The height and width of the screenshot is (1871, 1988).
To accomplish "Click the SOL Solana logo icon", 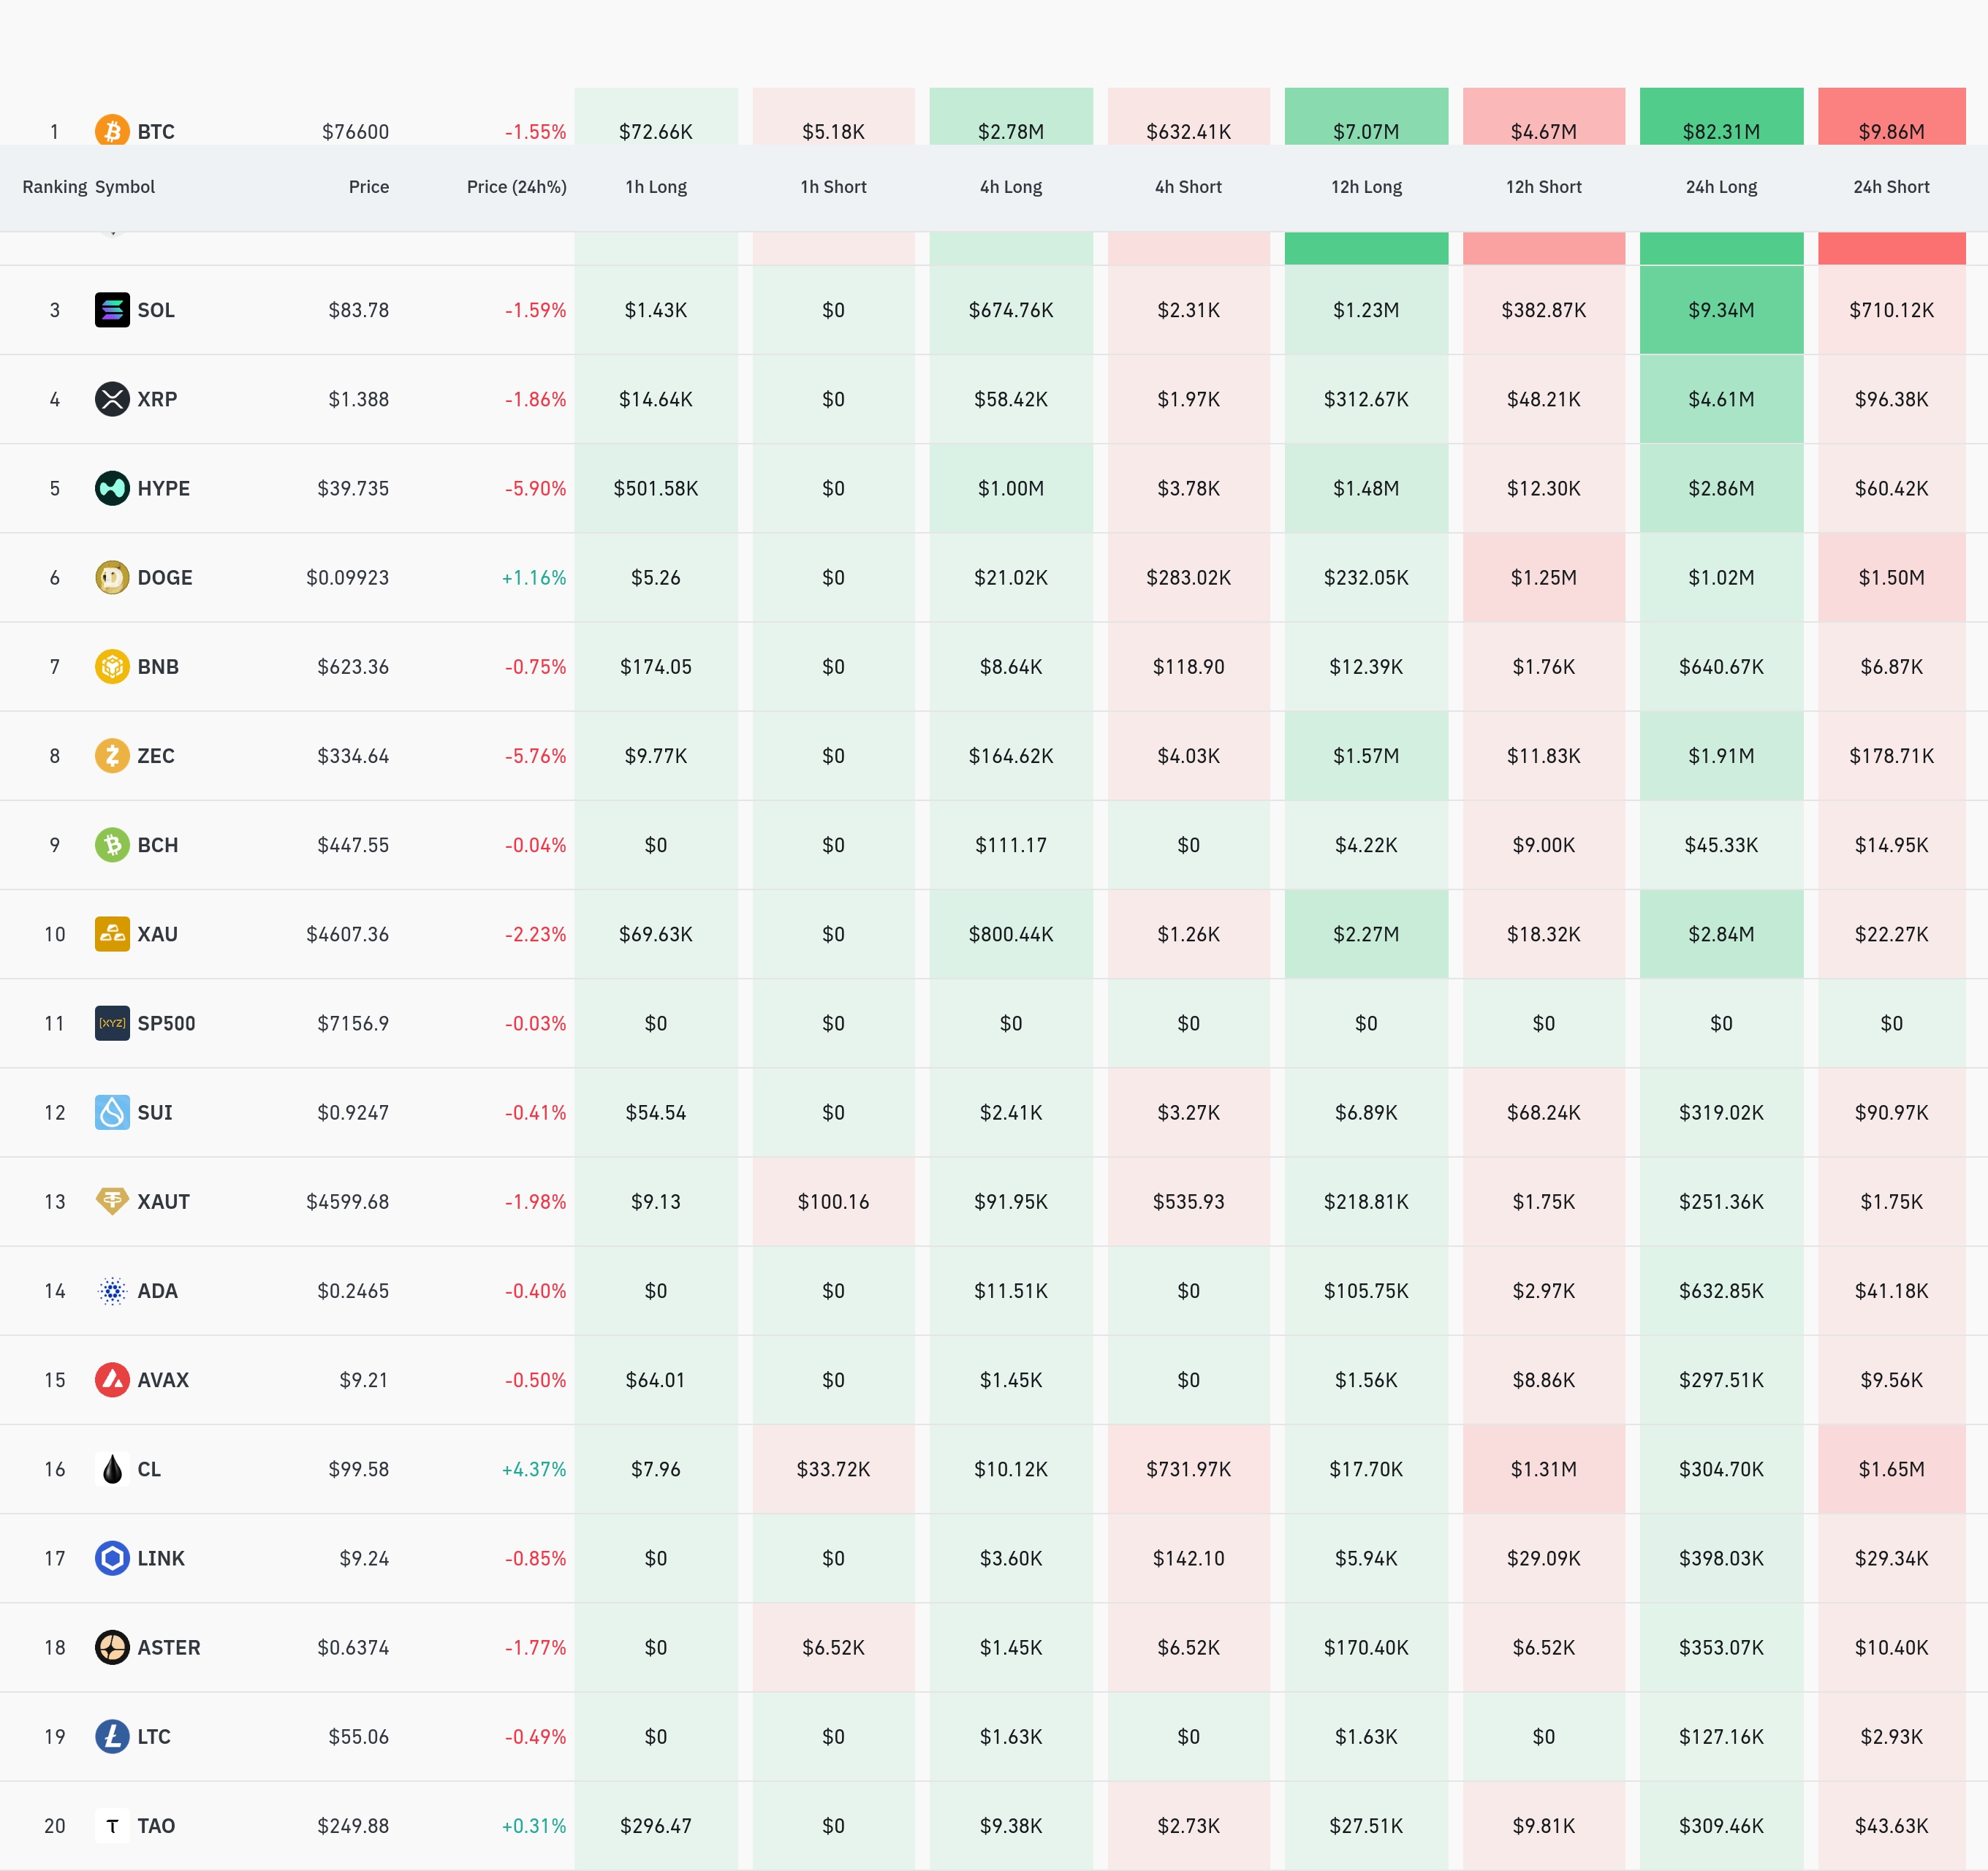I will 112,310.
